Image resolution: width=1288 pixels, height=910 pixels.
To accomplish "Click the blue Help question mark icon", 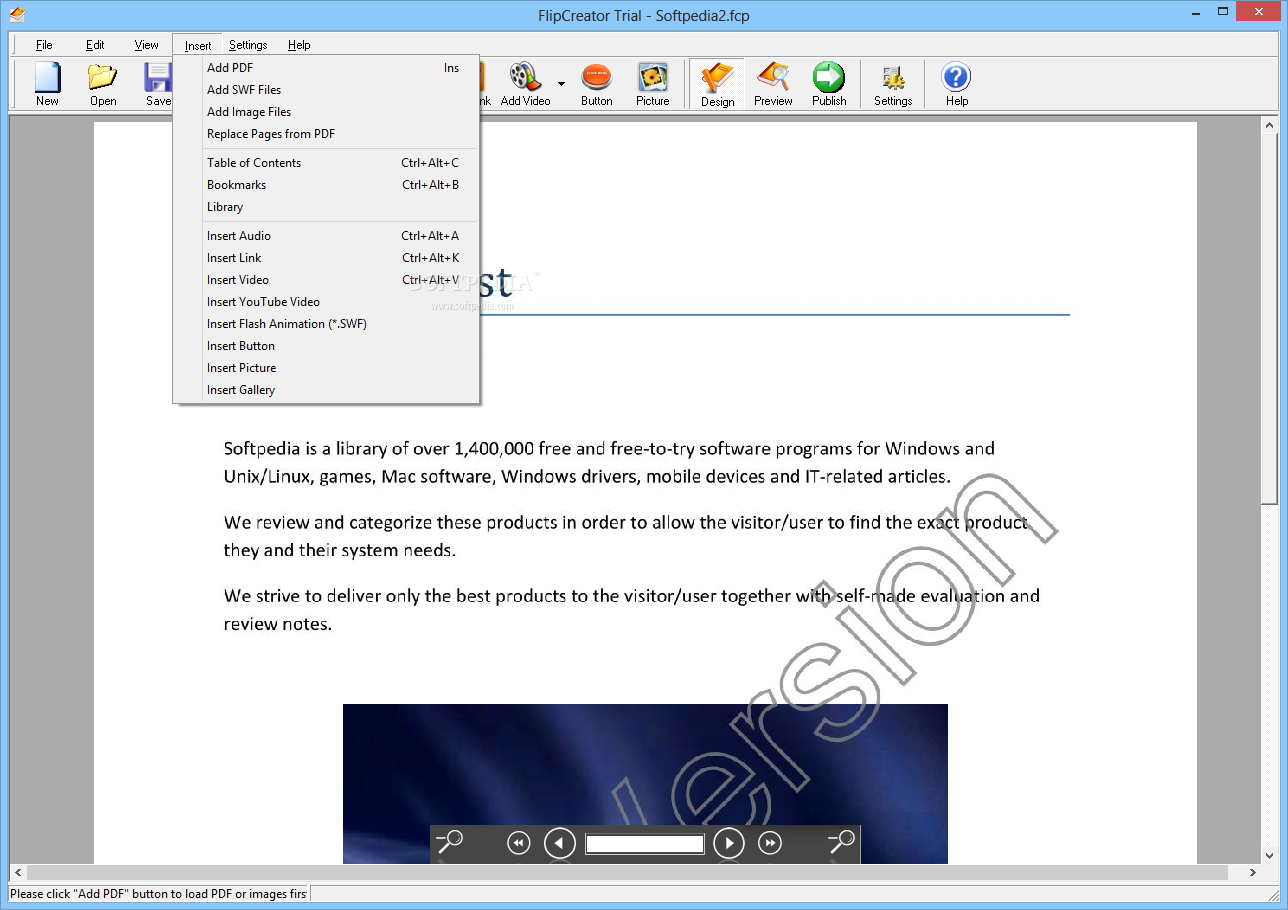I will [957, 84].
